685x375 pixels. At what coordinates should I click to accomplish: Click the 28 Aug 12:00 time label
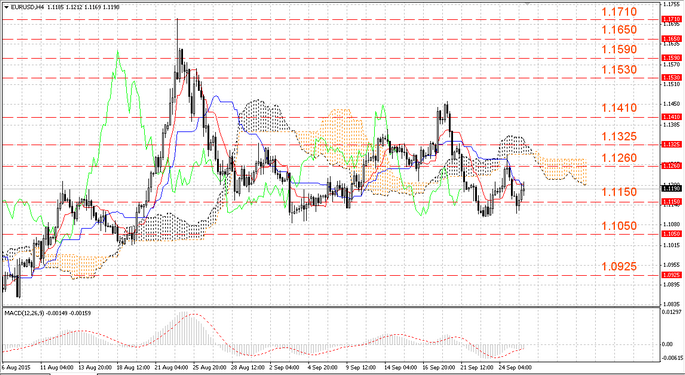(x=249, y=368)
